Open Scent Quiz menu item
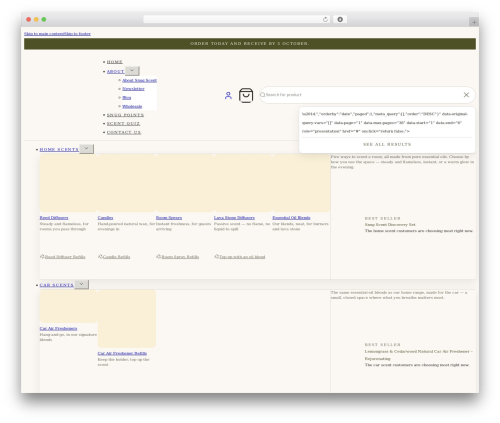 (123, 124)
